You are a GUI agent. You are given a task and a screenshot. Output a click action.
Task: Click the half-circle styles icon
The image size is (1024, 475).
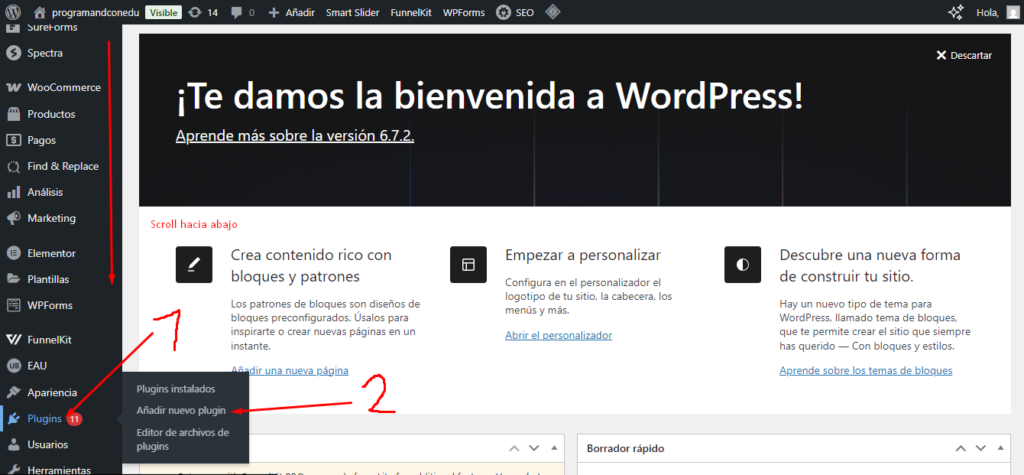743,265
